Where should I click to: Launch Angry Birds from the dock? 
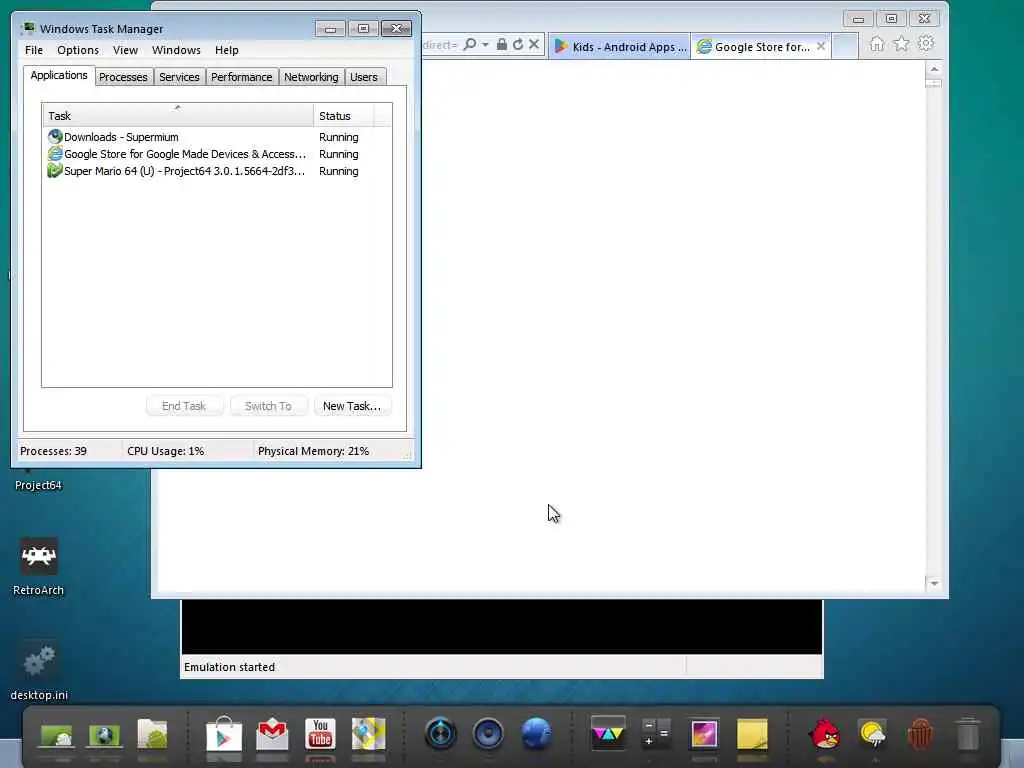(824, 734)
